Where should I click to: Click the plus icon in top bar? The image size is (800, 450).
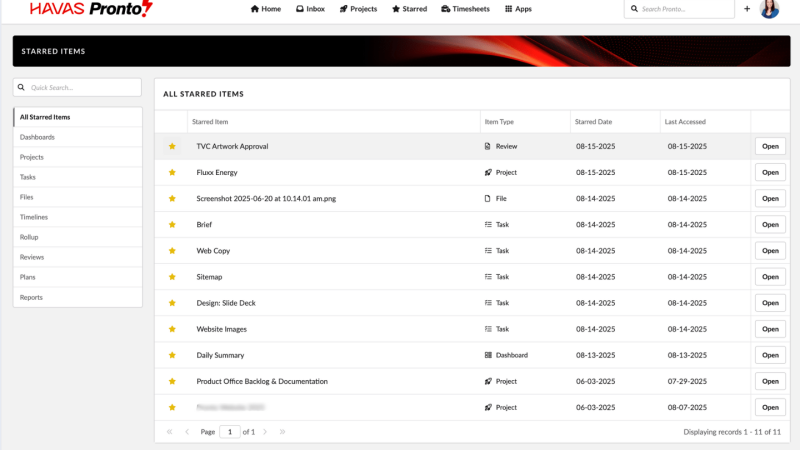(747, 9)
